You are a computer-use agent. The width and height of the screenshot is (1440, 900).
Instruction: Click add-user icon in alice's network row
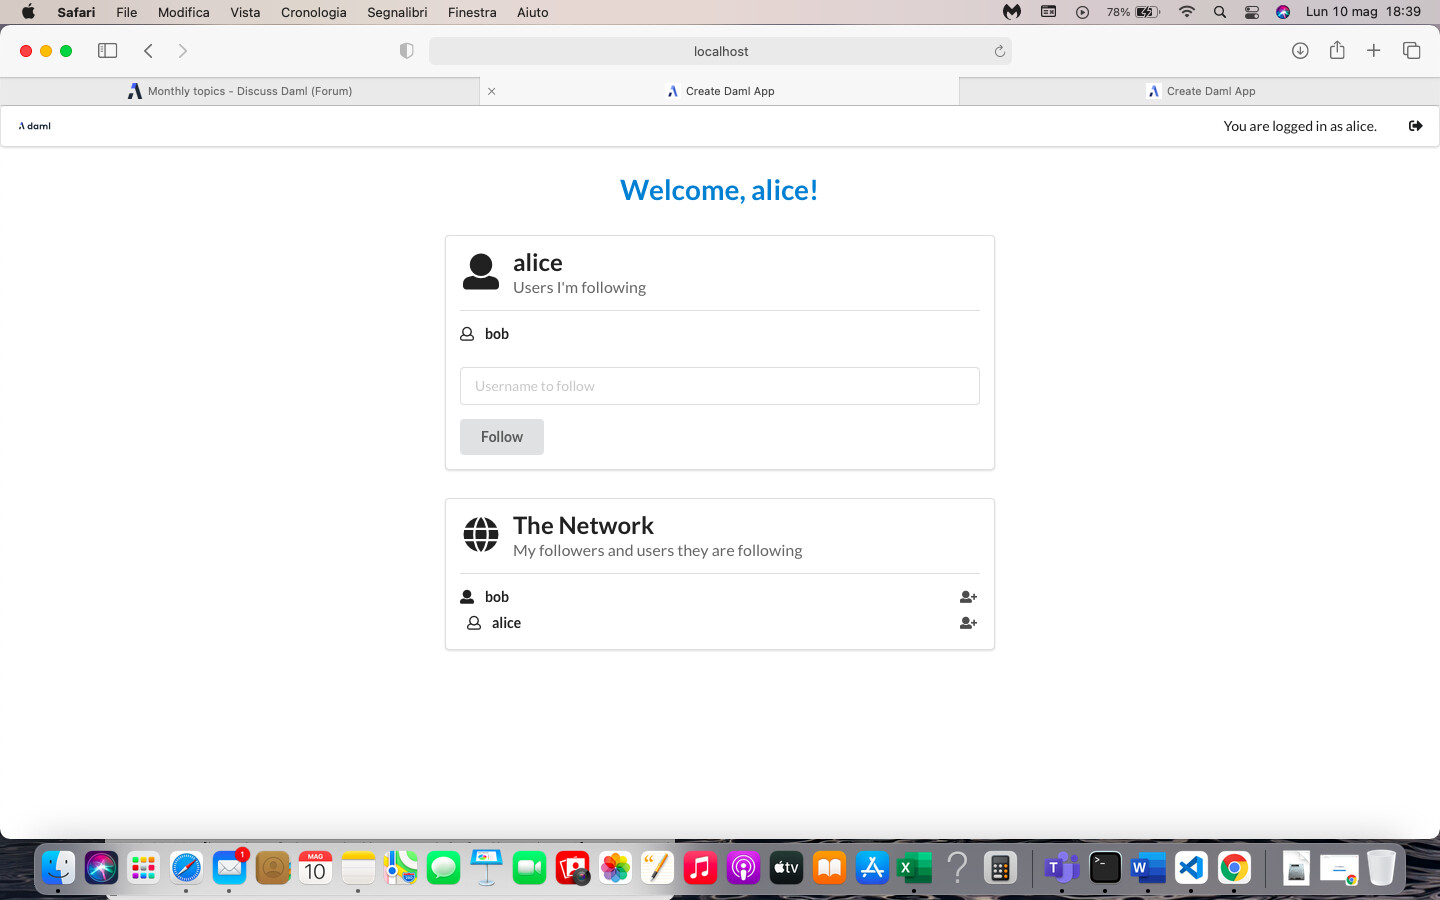tap(967, 623)
